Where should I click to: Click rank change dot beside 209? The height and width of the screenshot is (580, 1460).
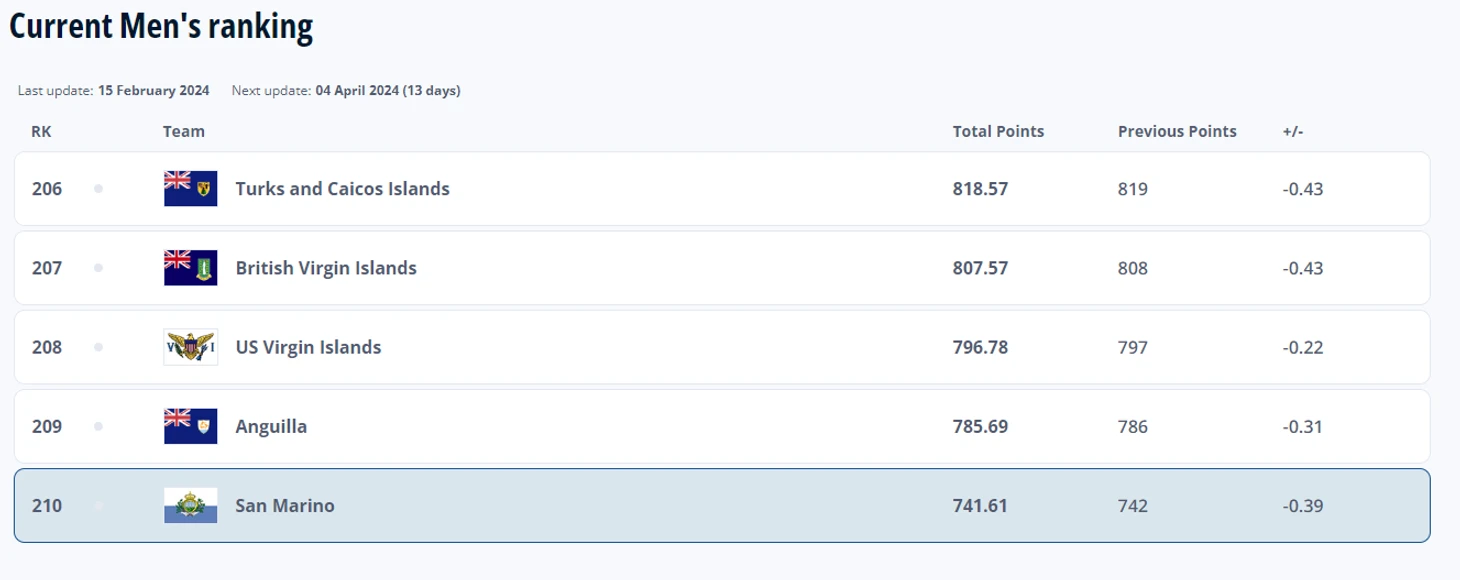coord(98,426)
